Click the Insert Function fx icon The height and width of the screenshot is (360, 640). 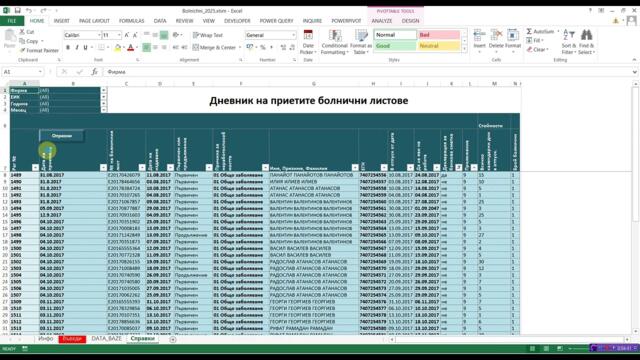click(x=94, y=72)
